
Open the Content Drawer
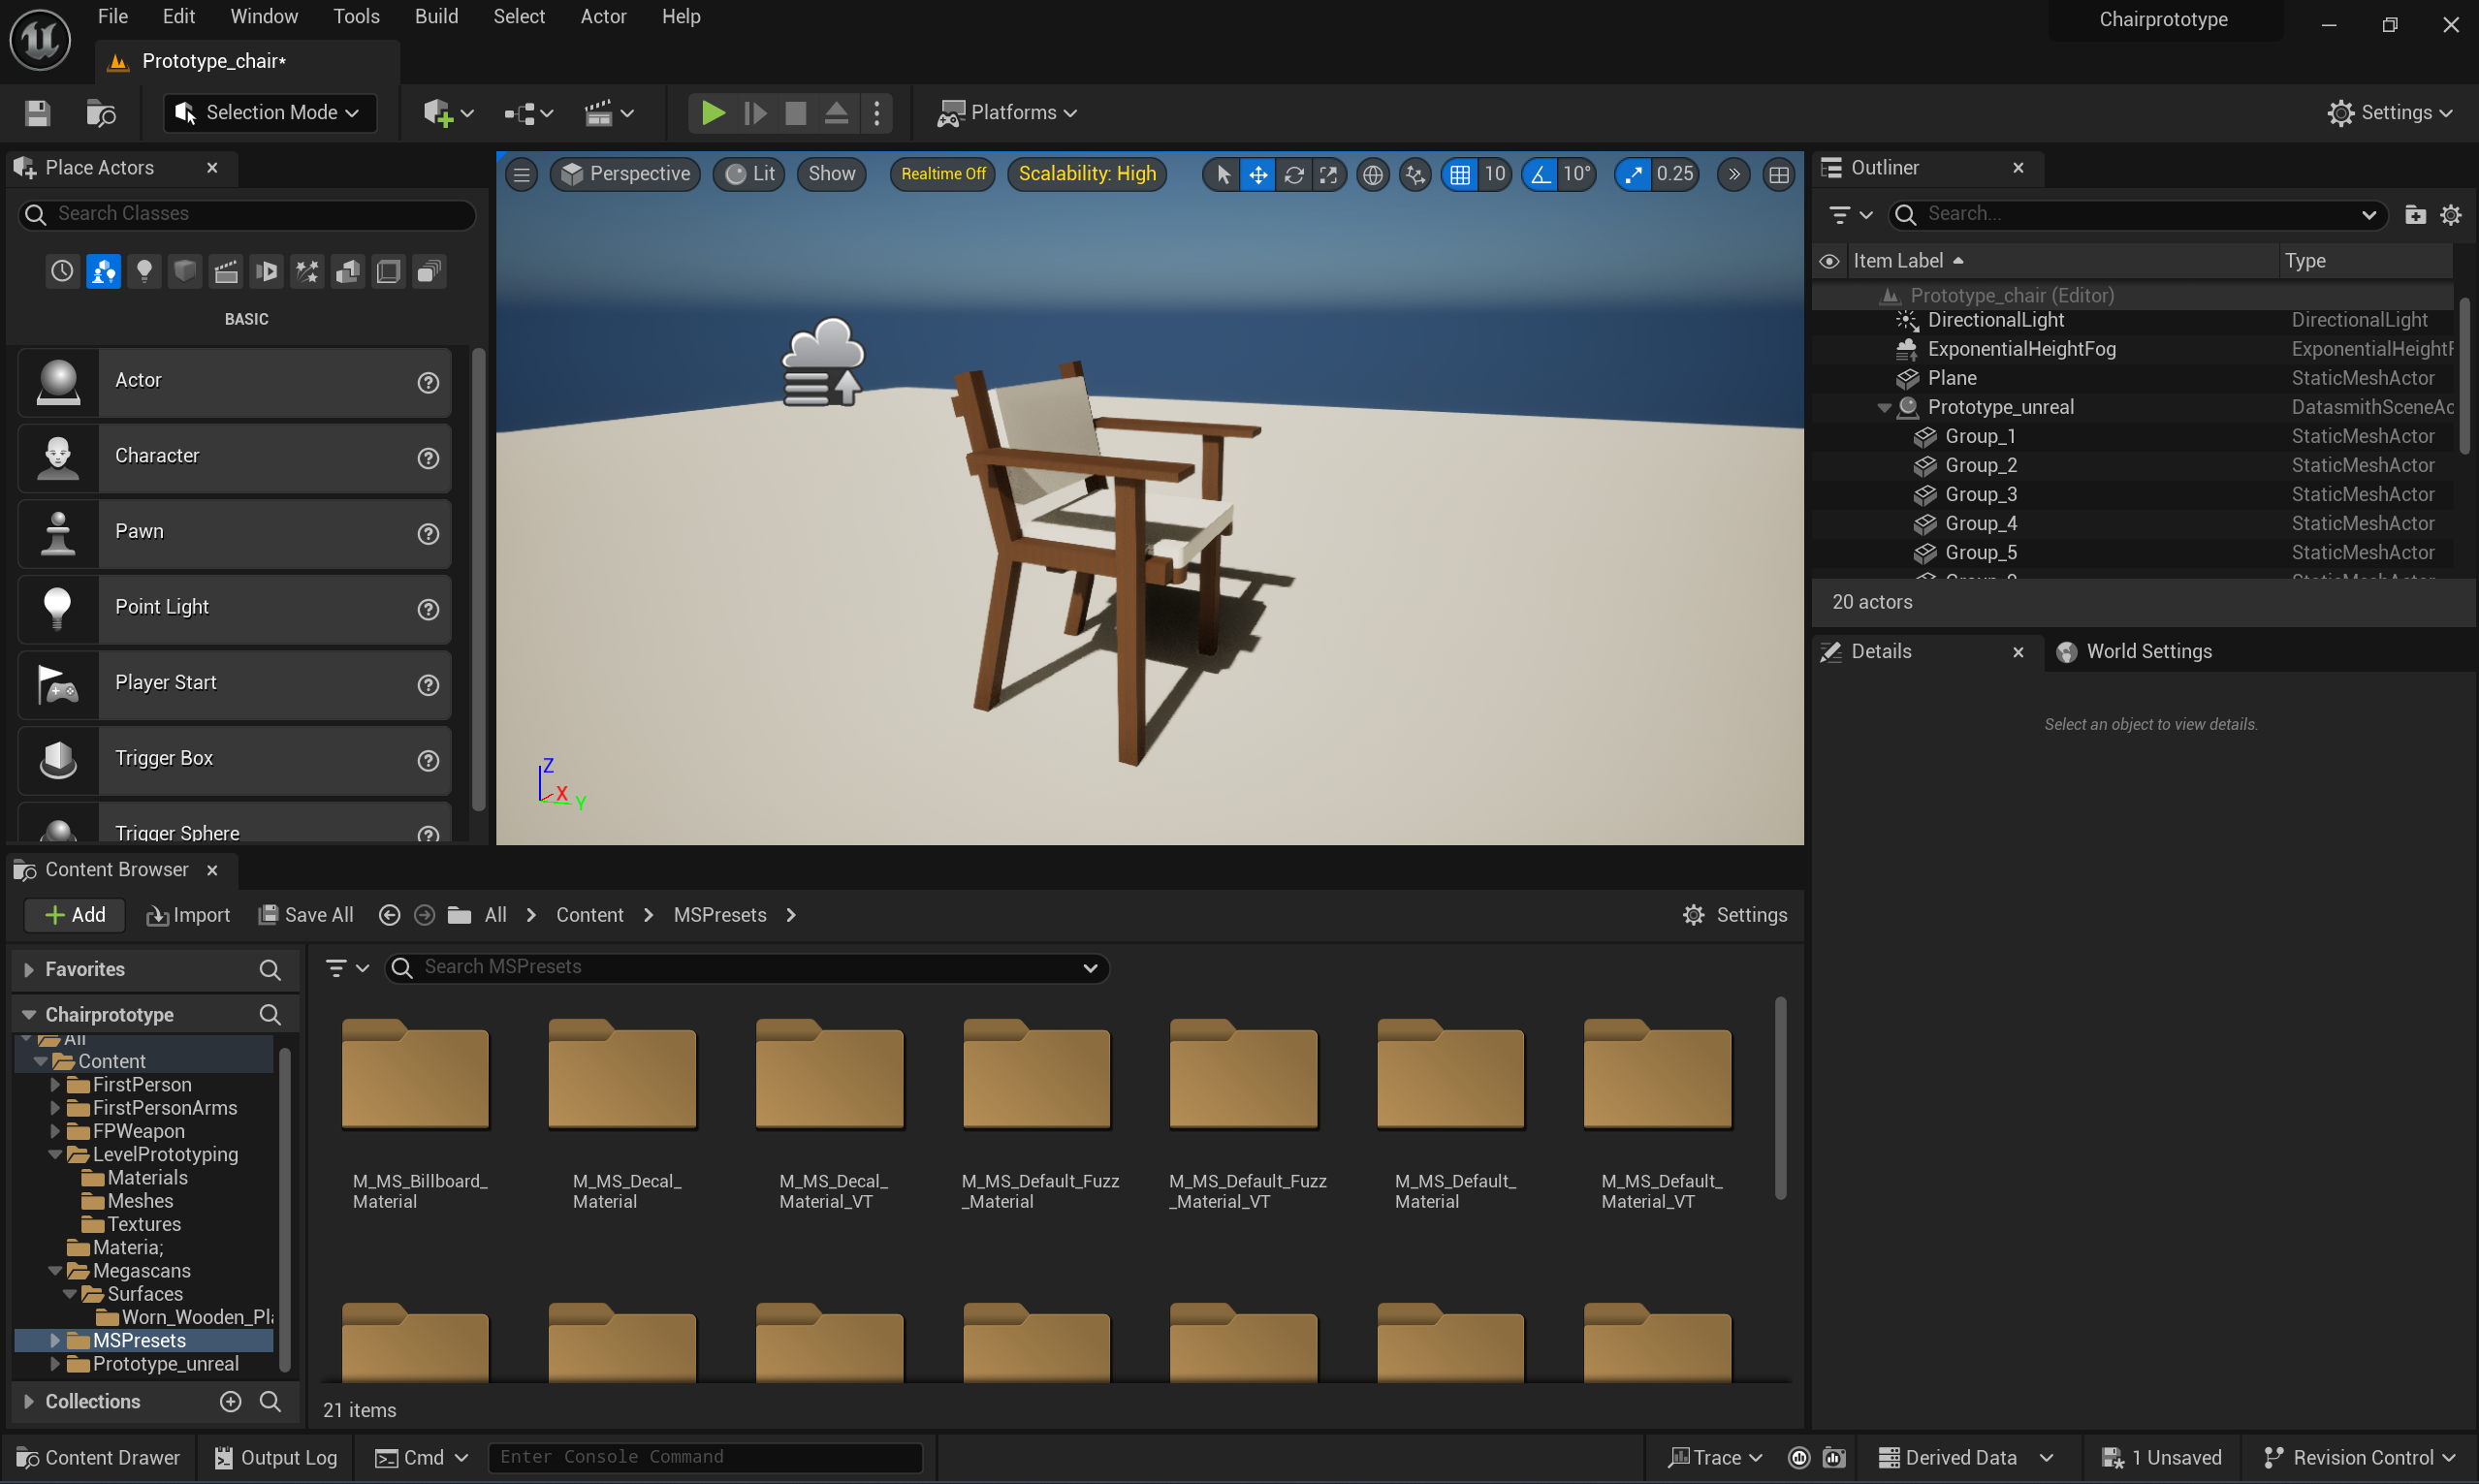[99, 1457]
